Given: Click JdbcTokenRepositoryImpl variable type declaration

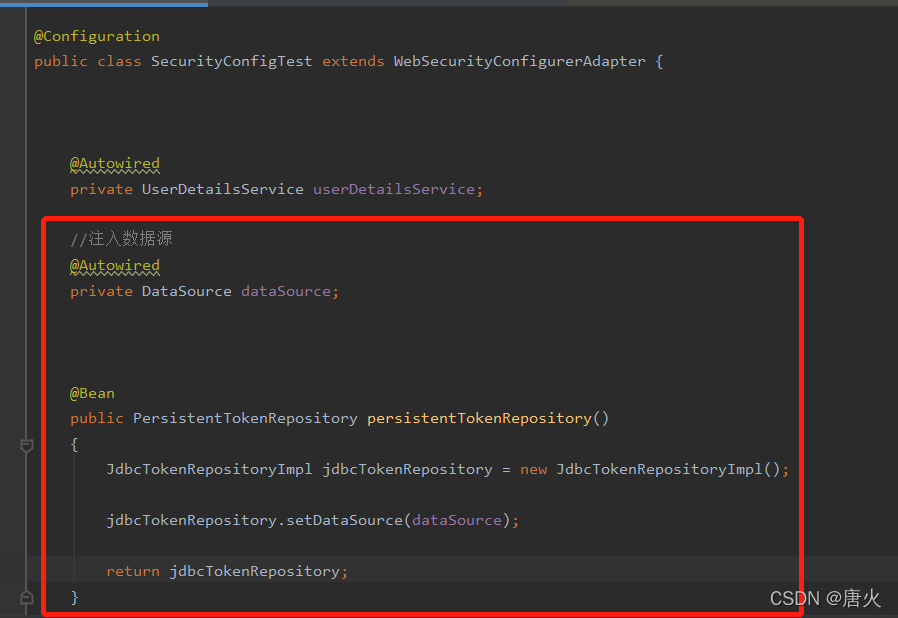Looking at the screenshot, I should tap(209, 470).
